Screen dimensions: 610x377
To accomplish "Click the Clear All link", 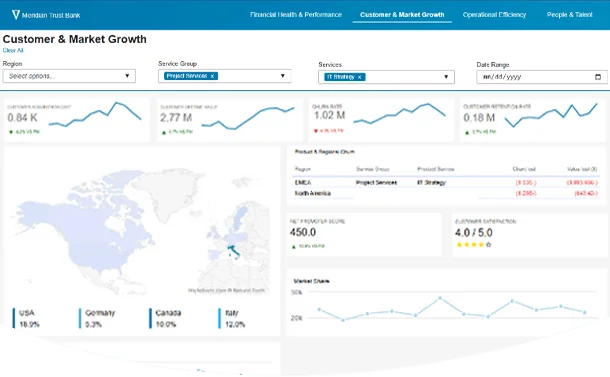I will [x=13, y=50].
